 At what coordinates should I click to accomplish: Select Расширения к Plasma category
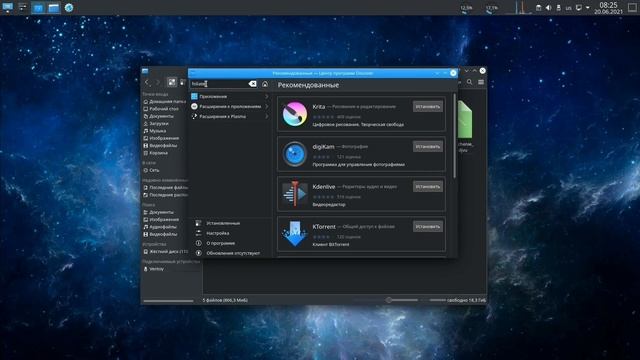click(231, 116)
